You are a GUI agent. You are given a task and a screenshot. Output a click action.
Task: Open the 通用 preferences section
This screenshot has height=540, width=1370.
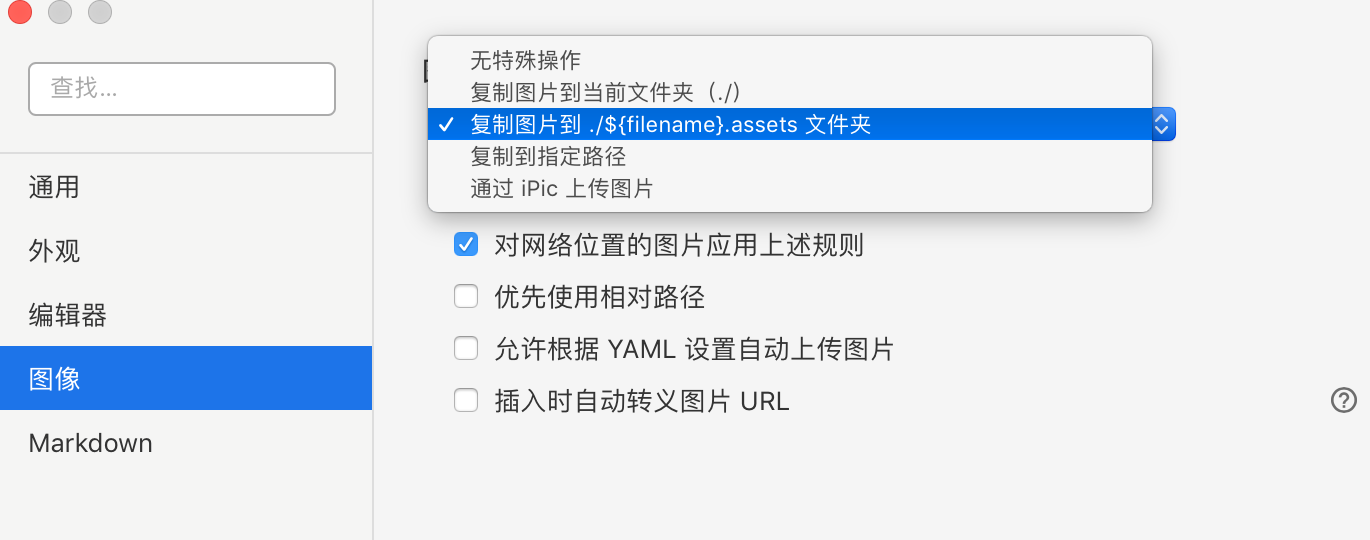[54, 187]
